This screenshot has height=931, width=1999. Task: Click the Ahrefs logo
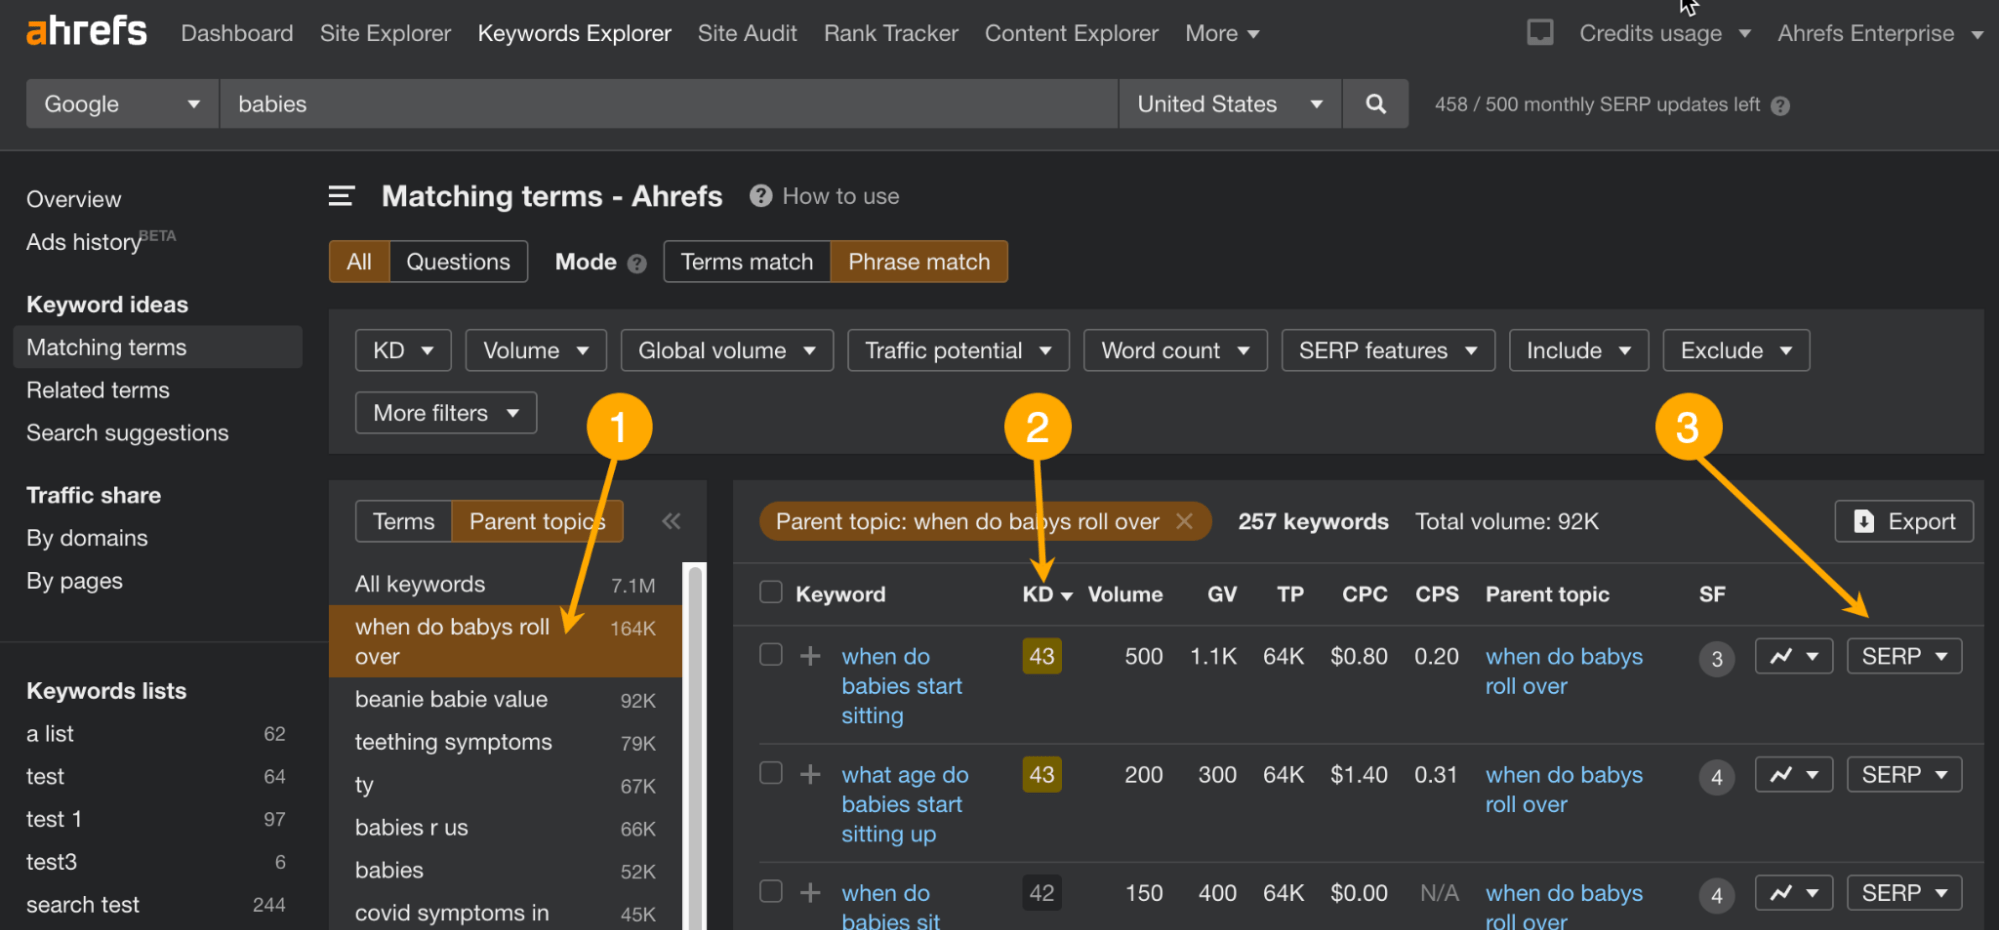click(85, 30)
